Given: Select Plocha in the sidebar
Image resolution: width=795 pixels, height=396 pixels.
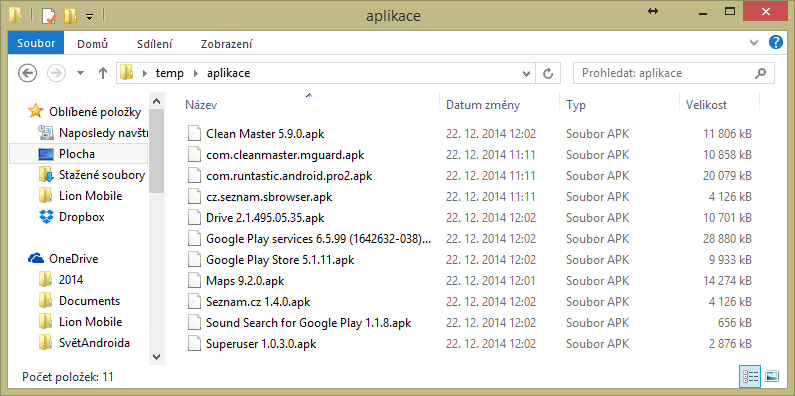Looking at the screenshot, I should 77,154.
